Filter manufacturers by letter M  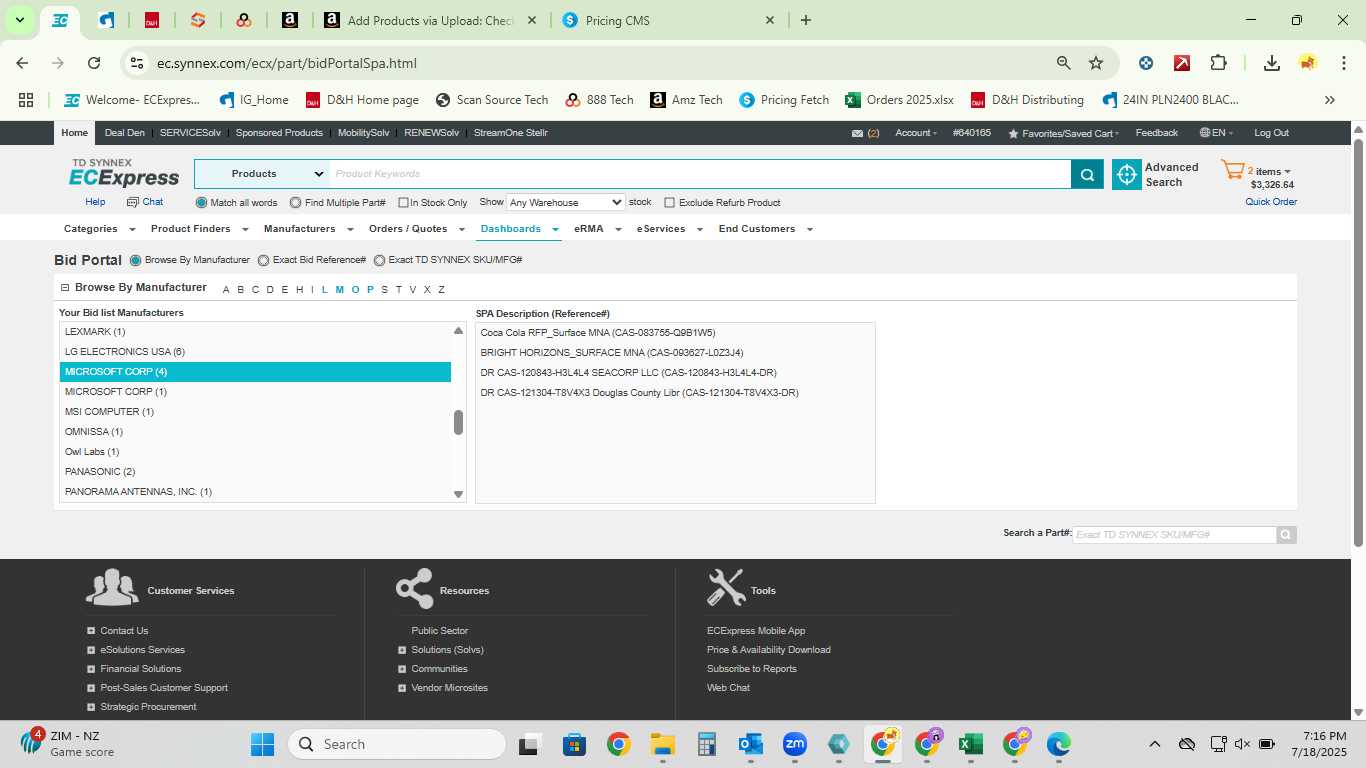click(340, 290)
